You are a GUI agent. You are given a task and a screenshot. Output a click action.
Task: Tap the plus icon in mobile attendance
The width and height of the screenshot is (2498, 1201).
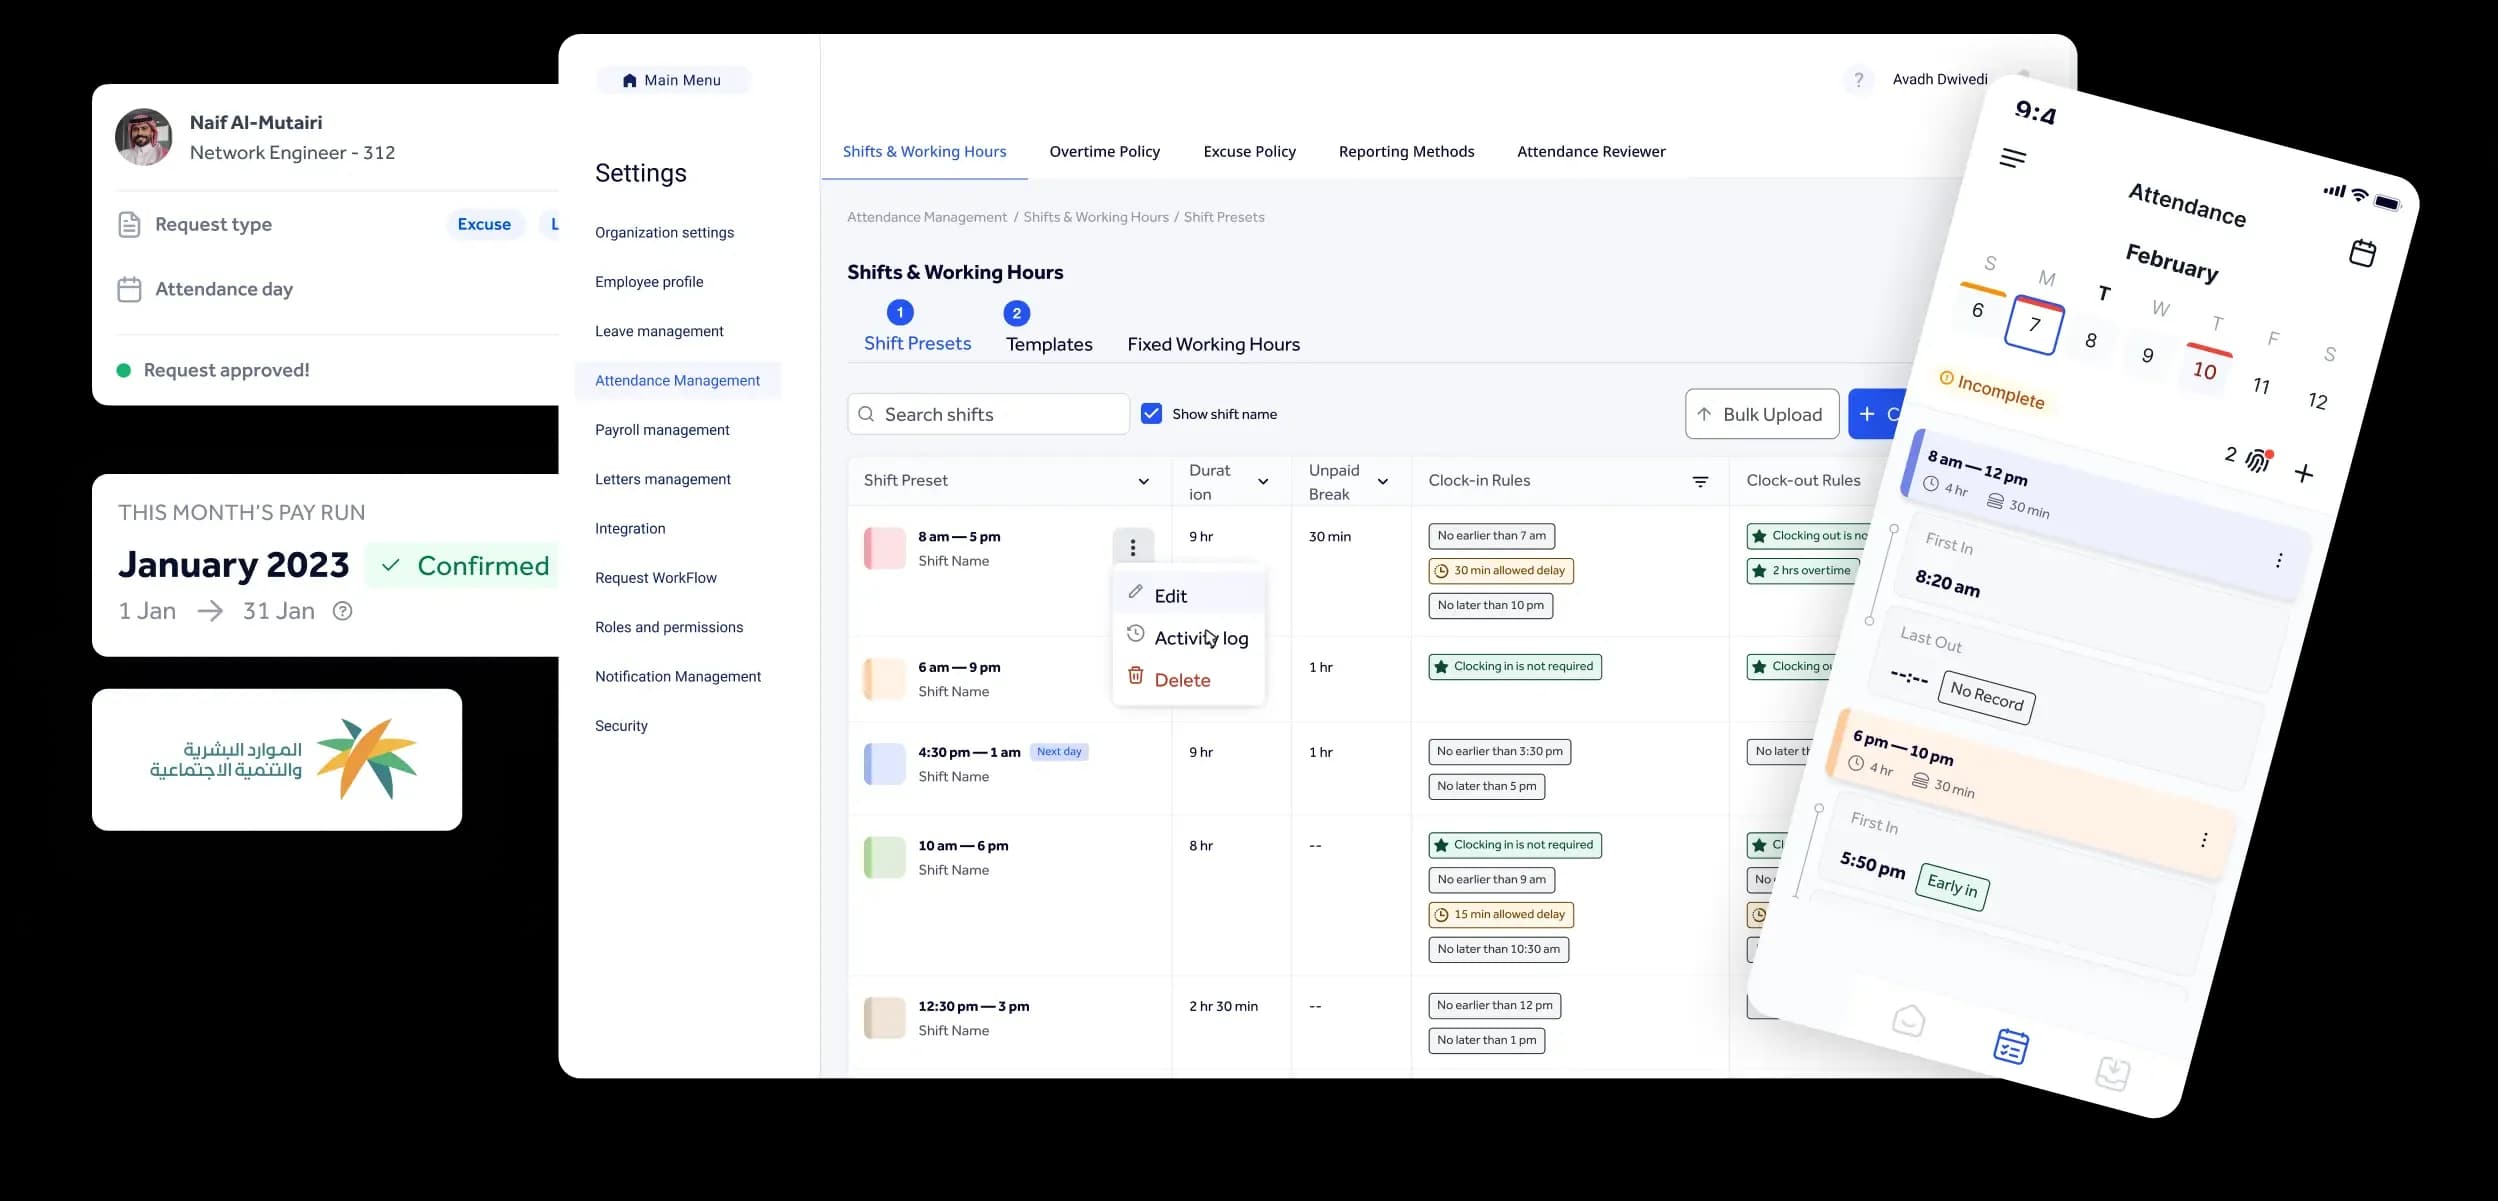tap(2304, 473)
